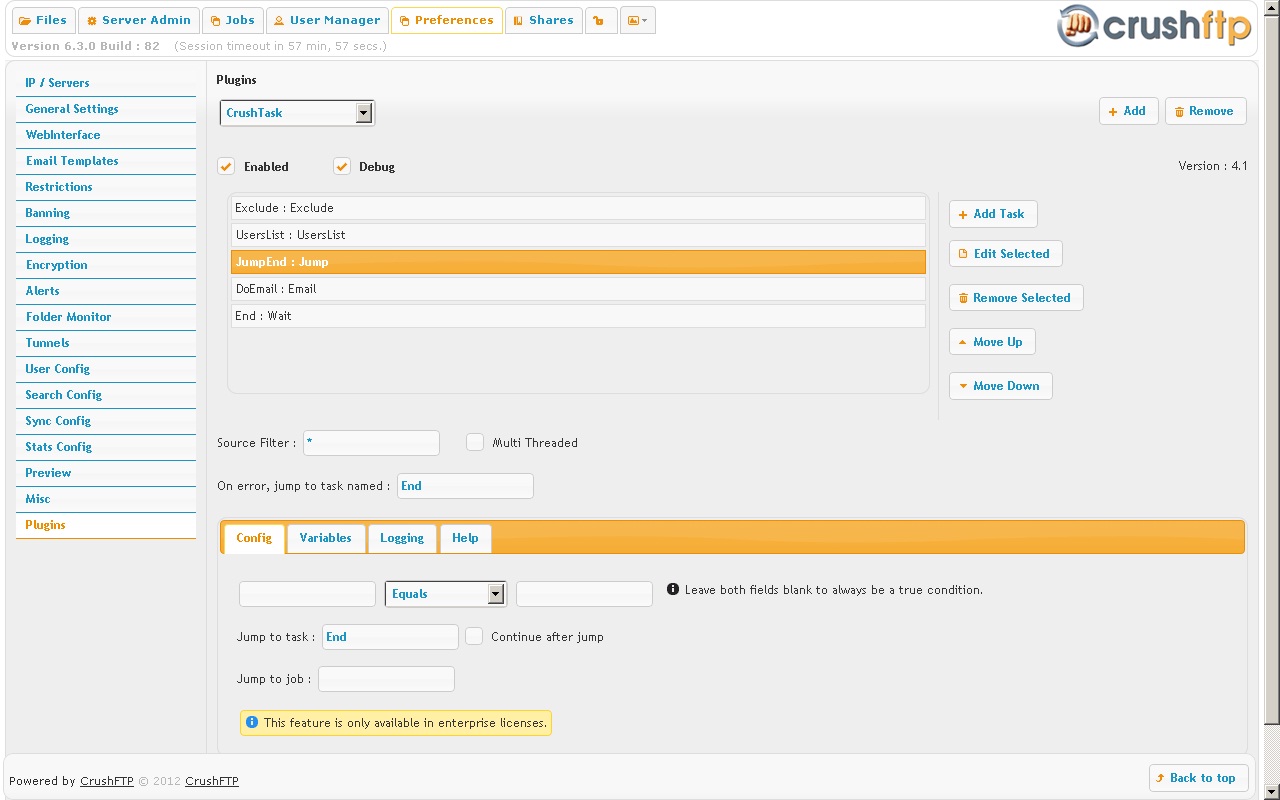Toggle the Debug checkbox
Viewport: 1280px width, 800px height.
342,166
